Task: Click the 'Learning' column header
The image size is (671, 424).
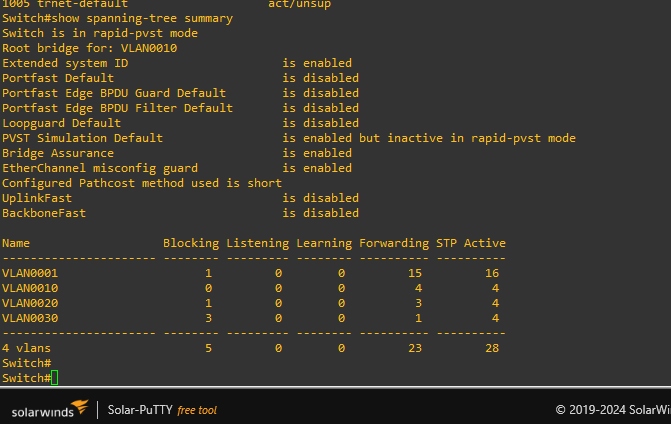Action: 324,243
